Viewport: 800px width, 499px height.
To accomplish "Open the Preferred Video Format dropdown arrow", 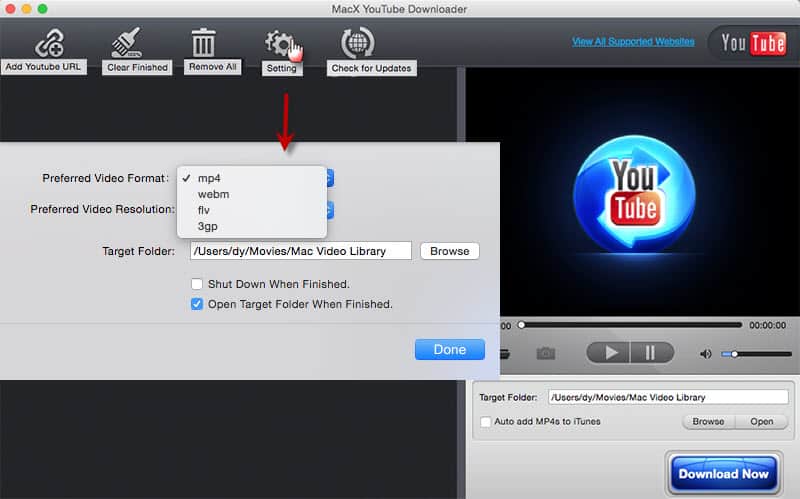I will (330, 178).
